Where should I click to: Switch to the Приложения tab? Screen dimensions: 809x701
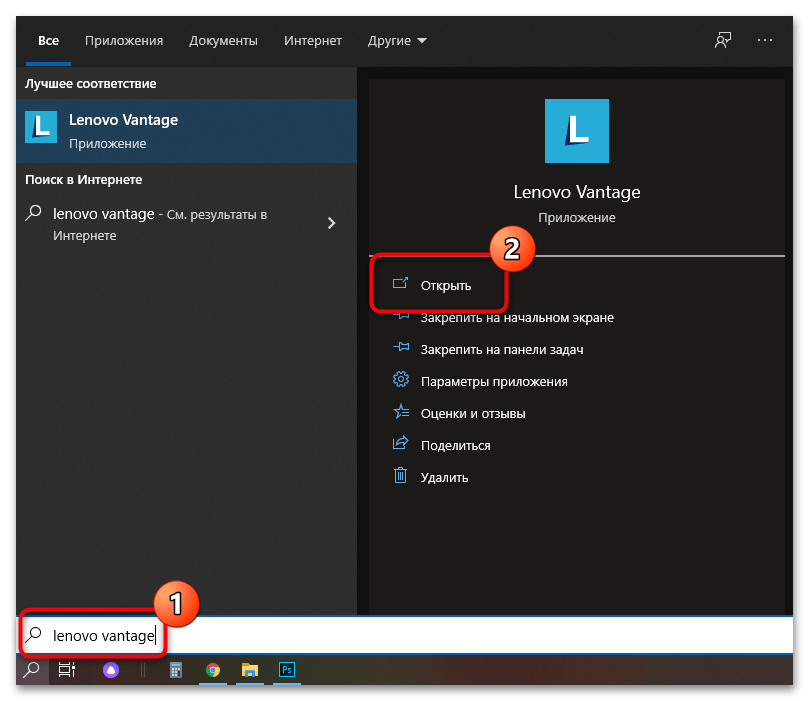point(124,41)
